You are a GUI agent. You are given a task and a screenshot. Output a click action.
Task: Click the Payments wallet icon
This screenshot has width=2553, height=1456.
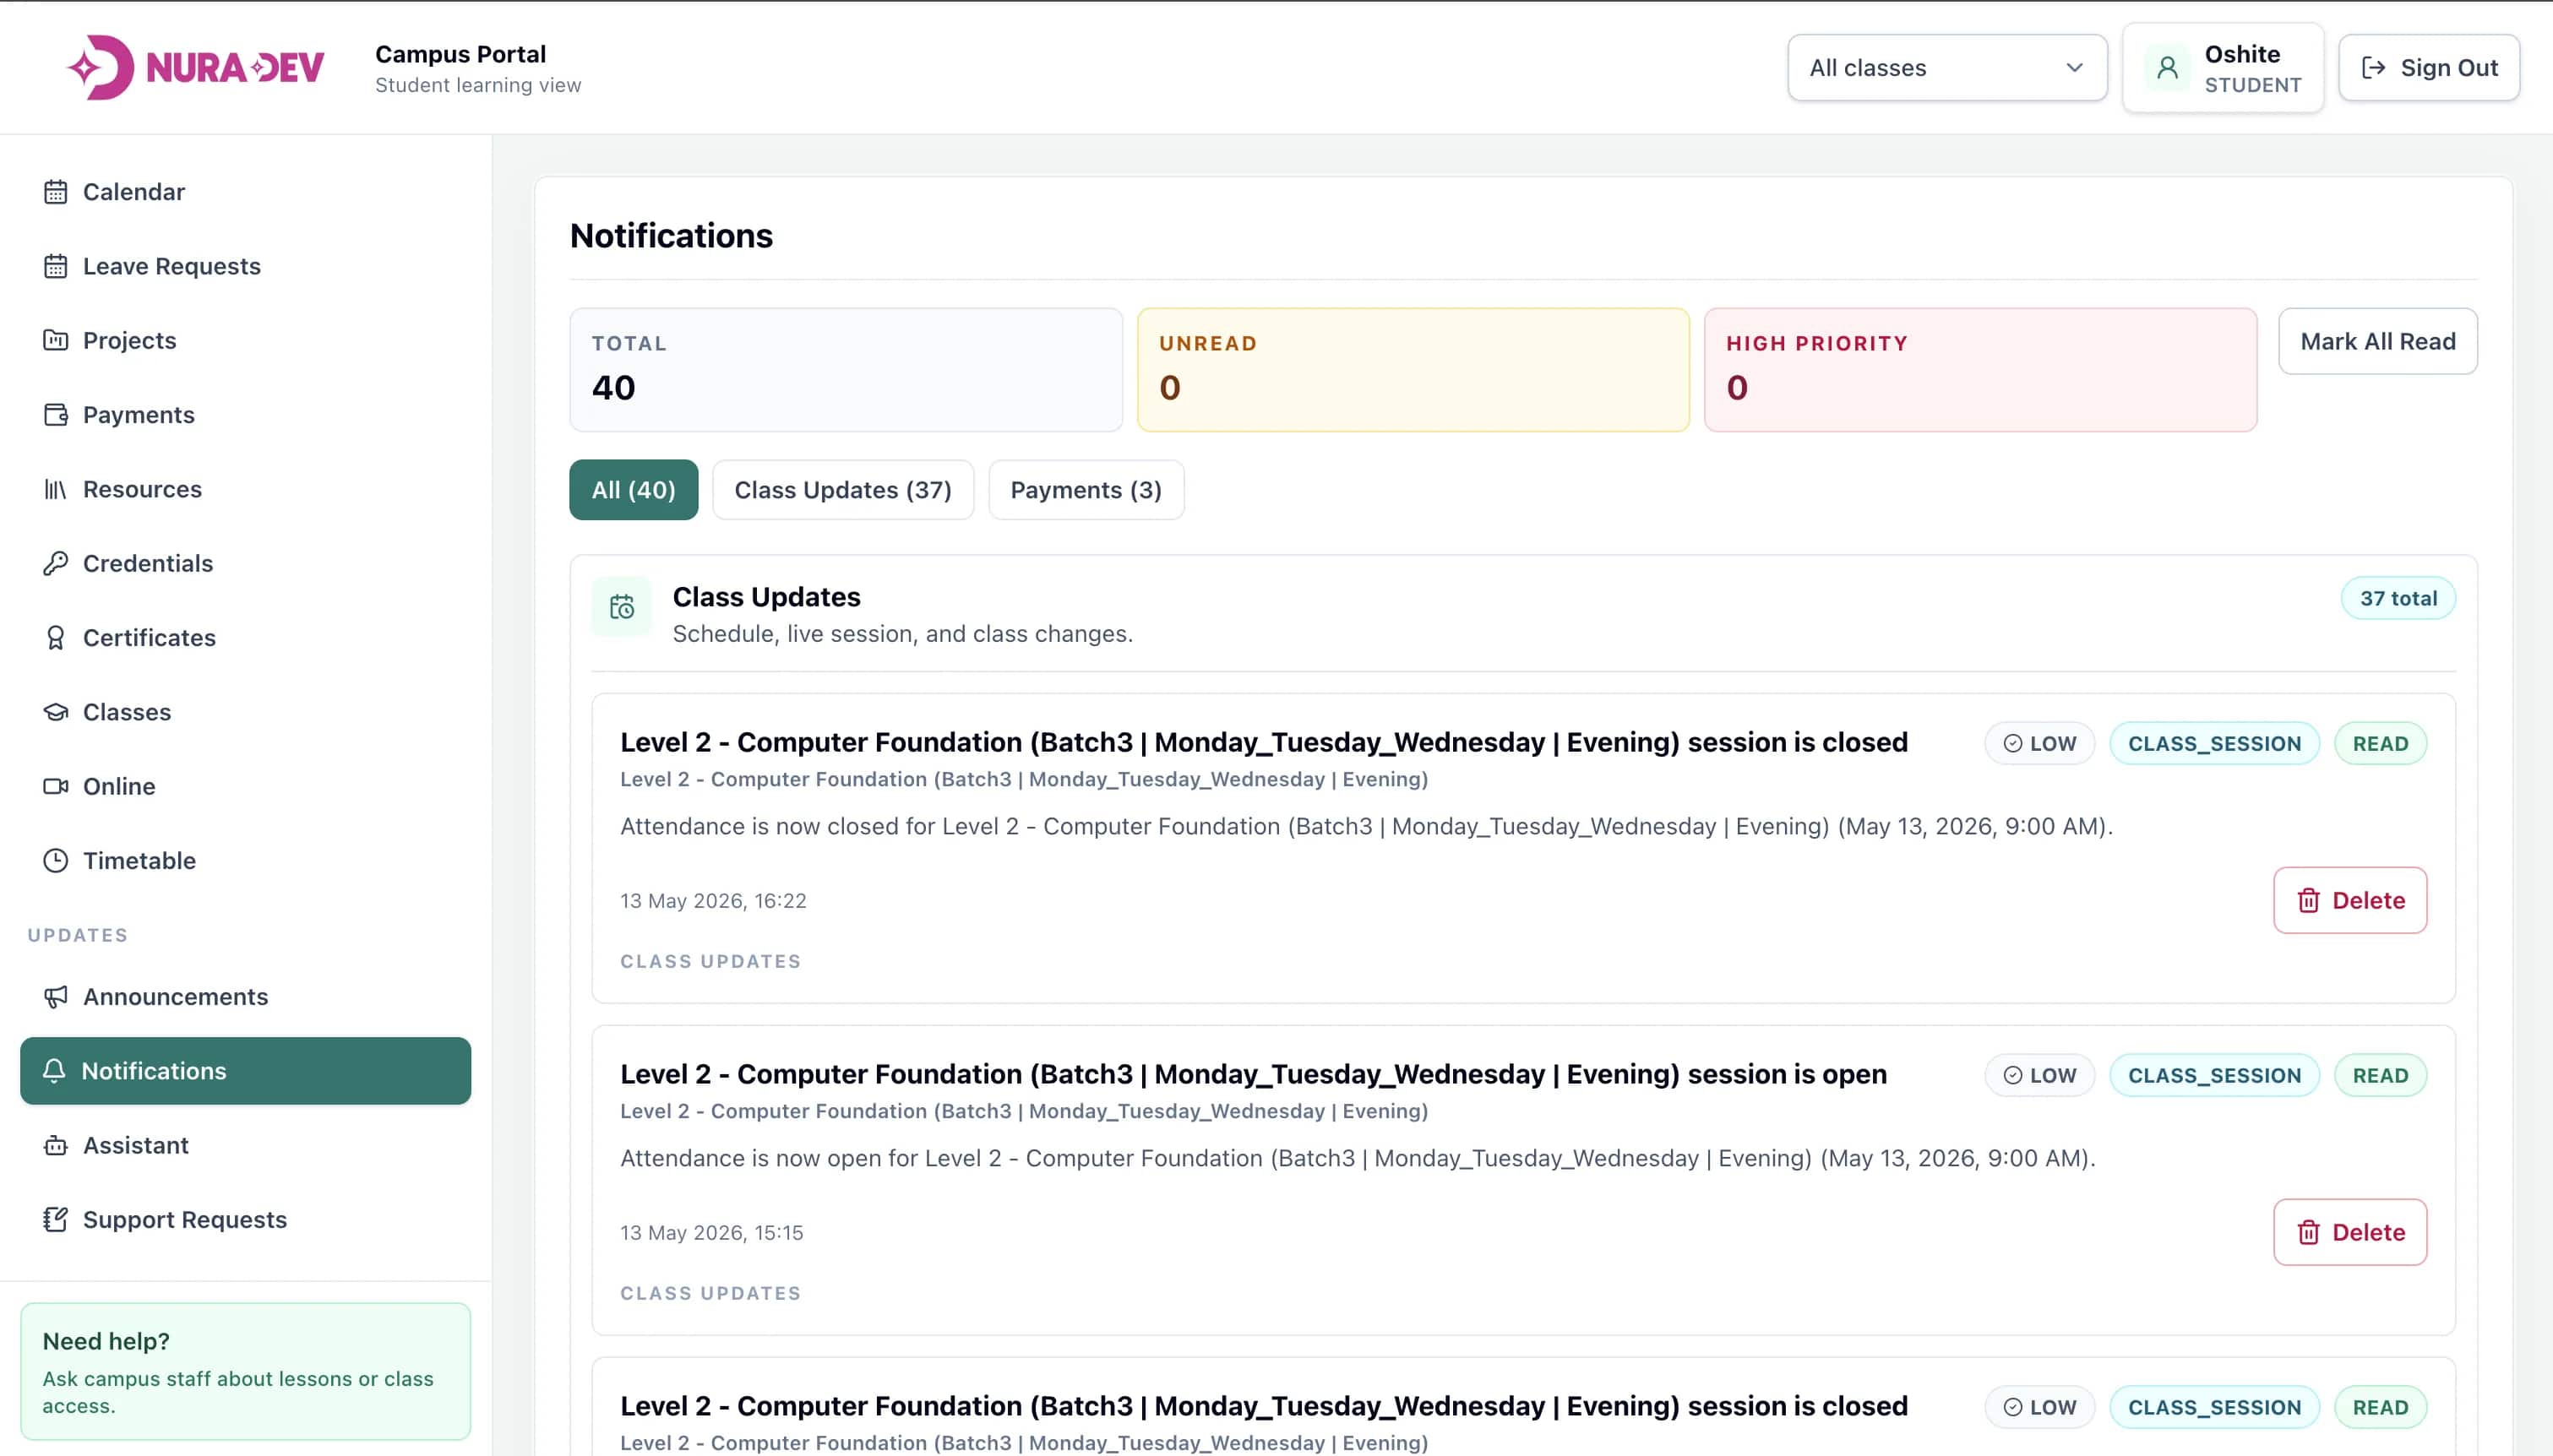(x=56, y=415)
